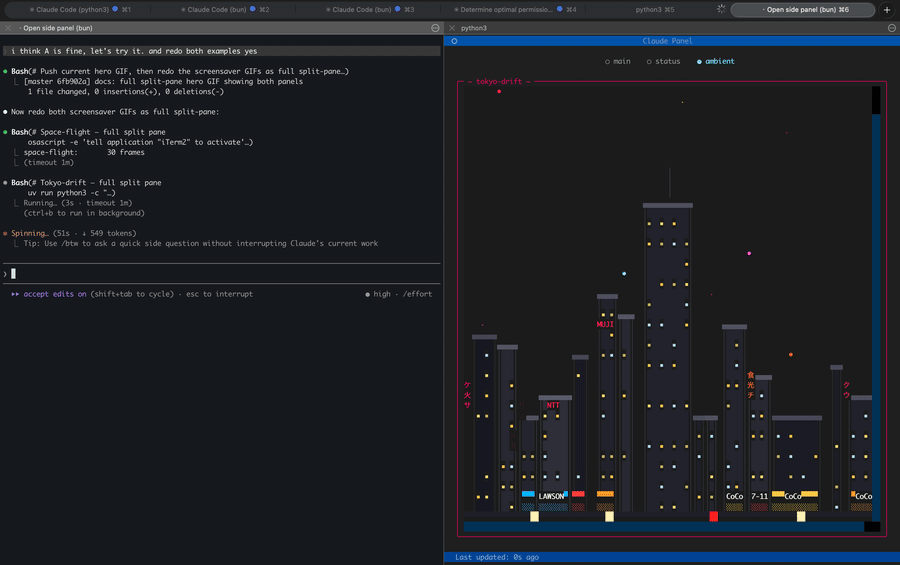Click the NTT sign on building
The image size is (900, 565).
click(x=553, y=405)
